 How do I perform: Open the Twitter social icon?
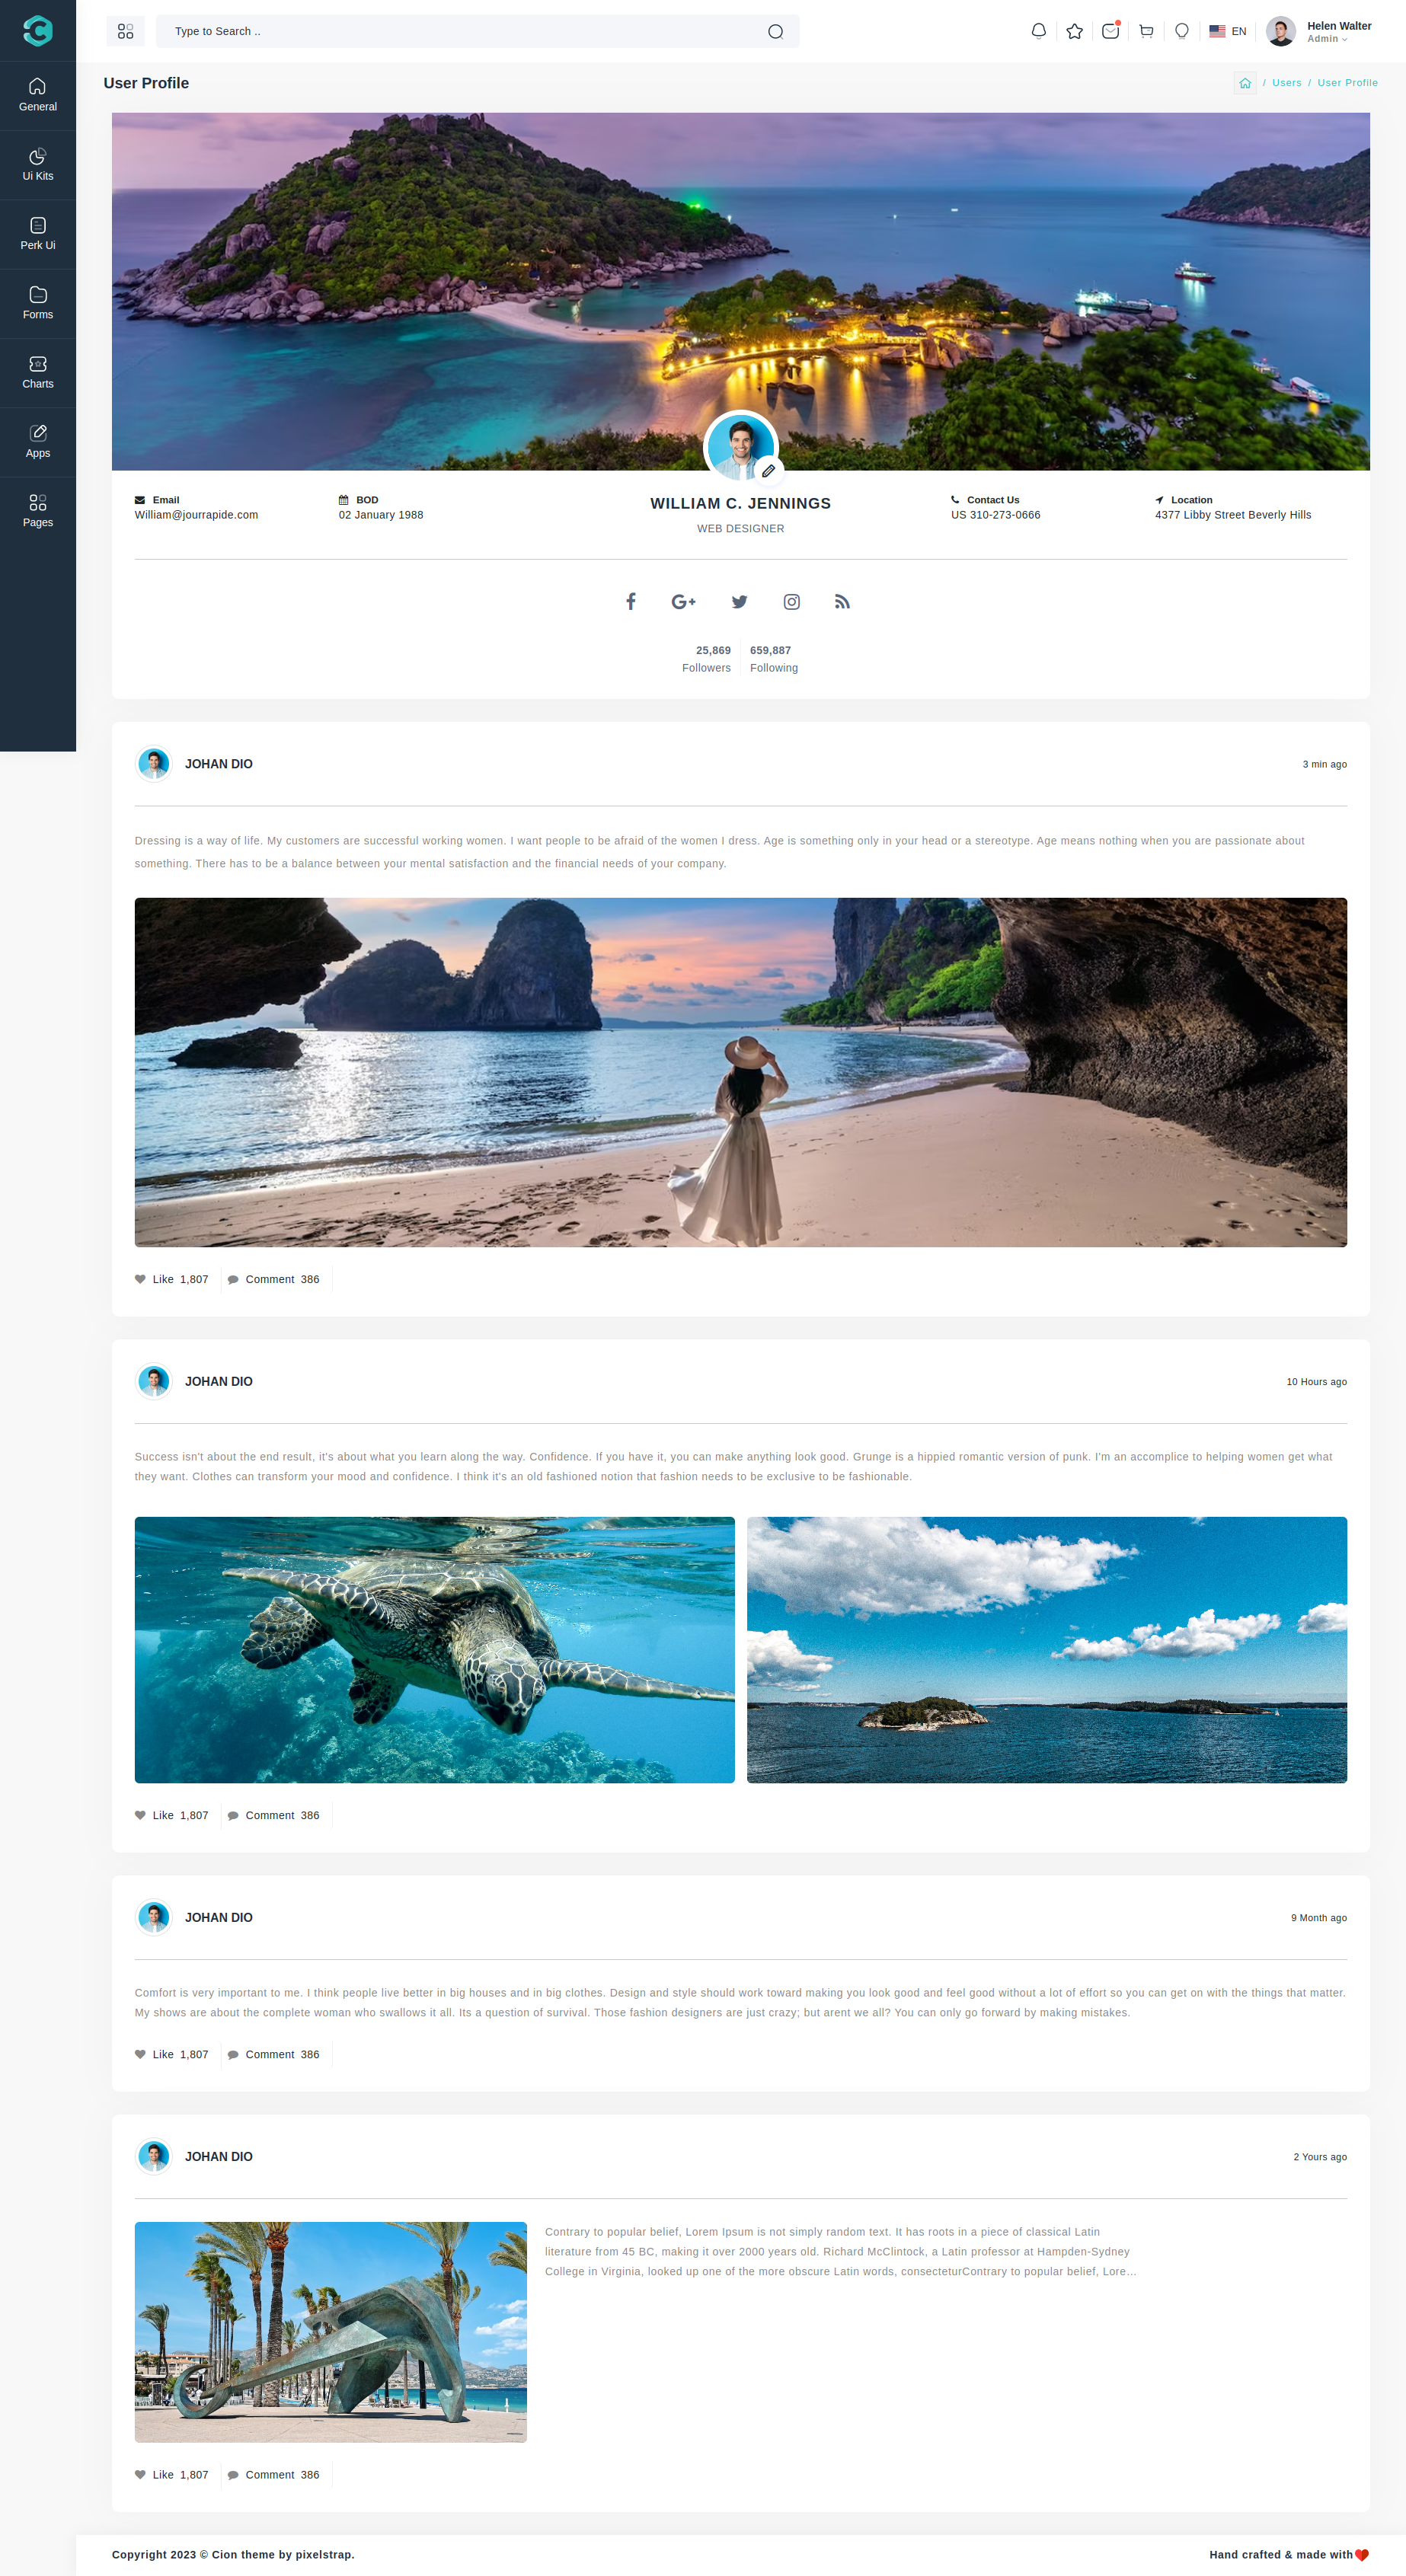(x=739, y=601)
